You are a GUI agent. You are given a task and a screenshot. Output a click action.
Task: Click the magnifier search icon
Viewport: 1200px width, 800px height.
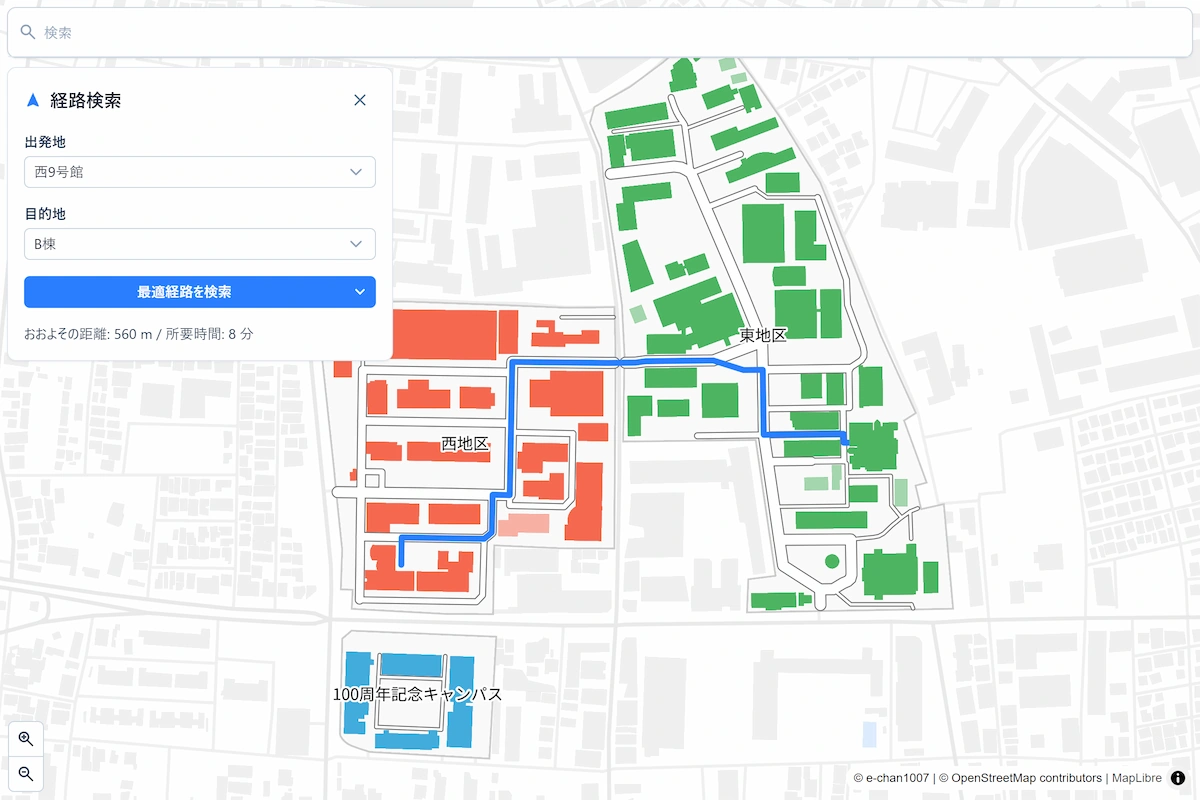tap(28, 32)
